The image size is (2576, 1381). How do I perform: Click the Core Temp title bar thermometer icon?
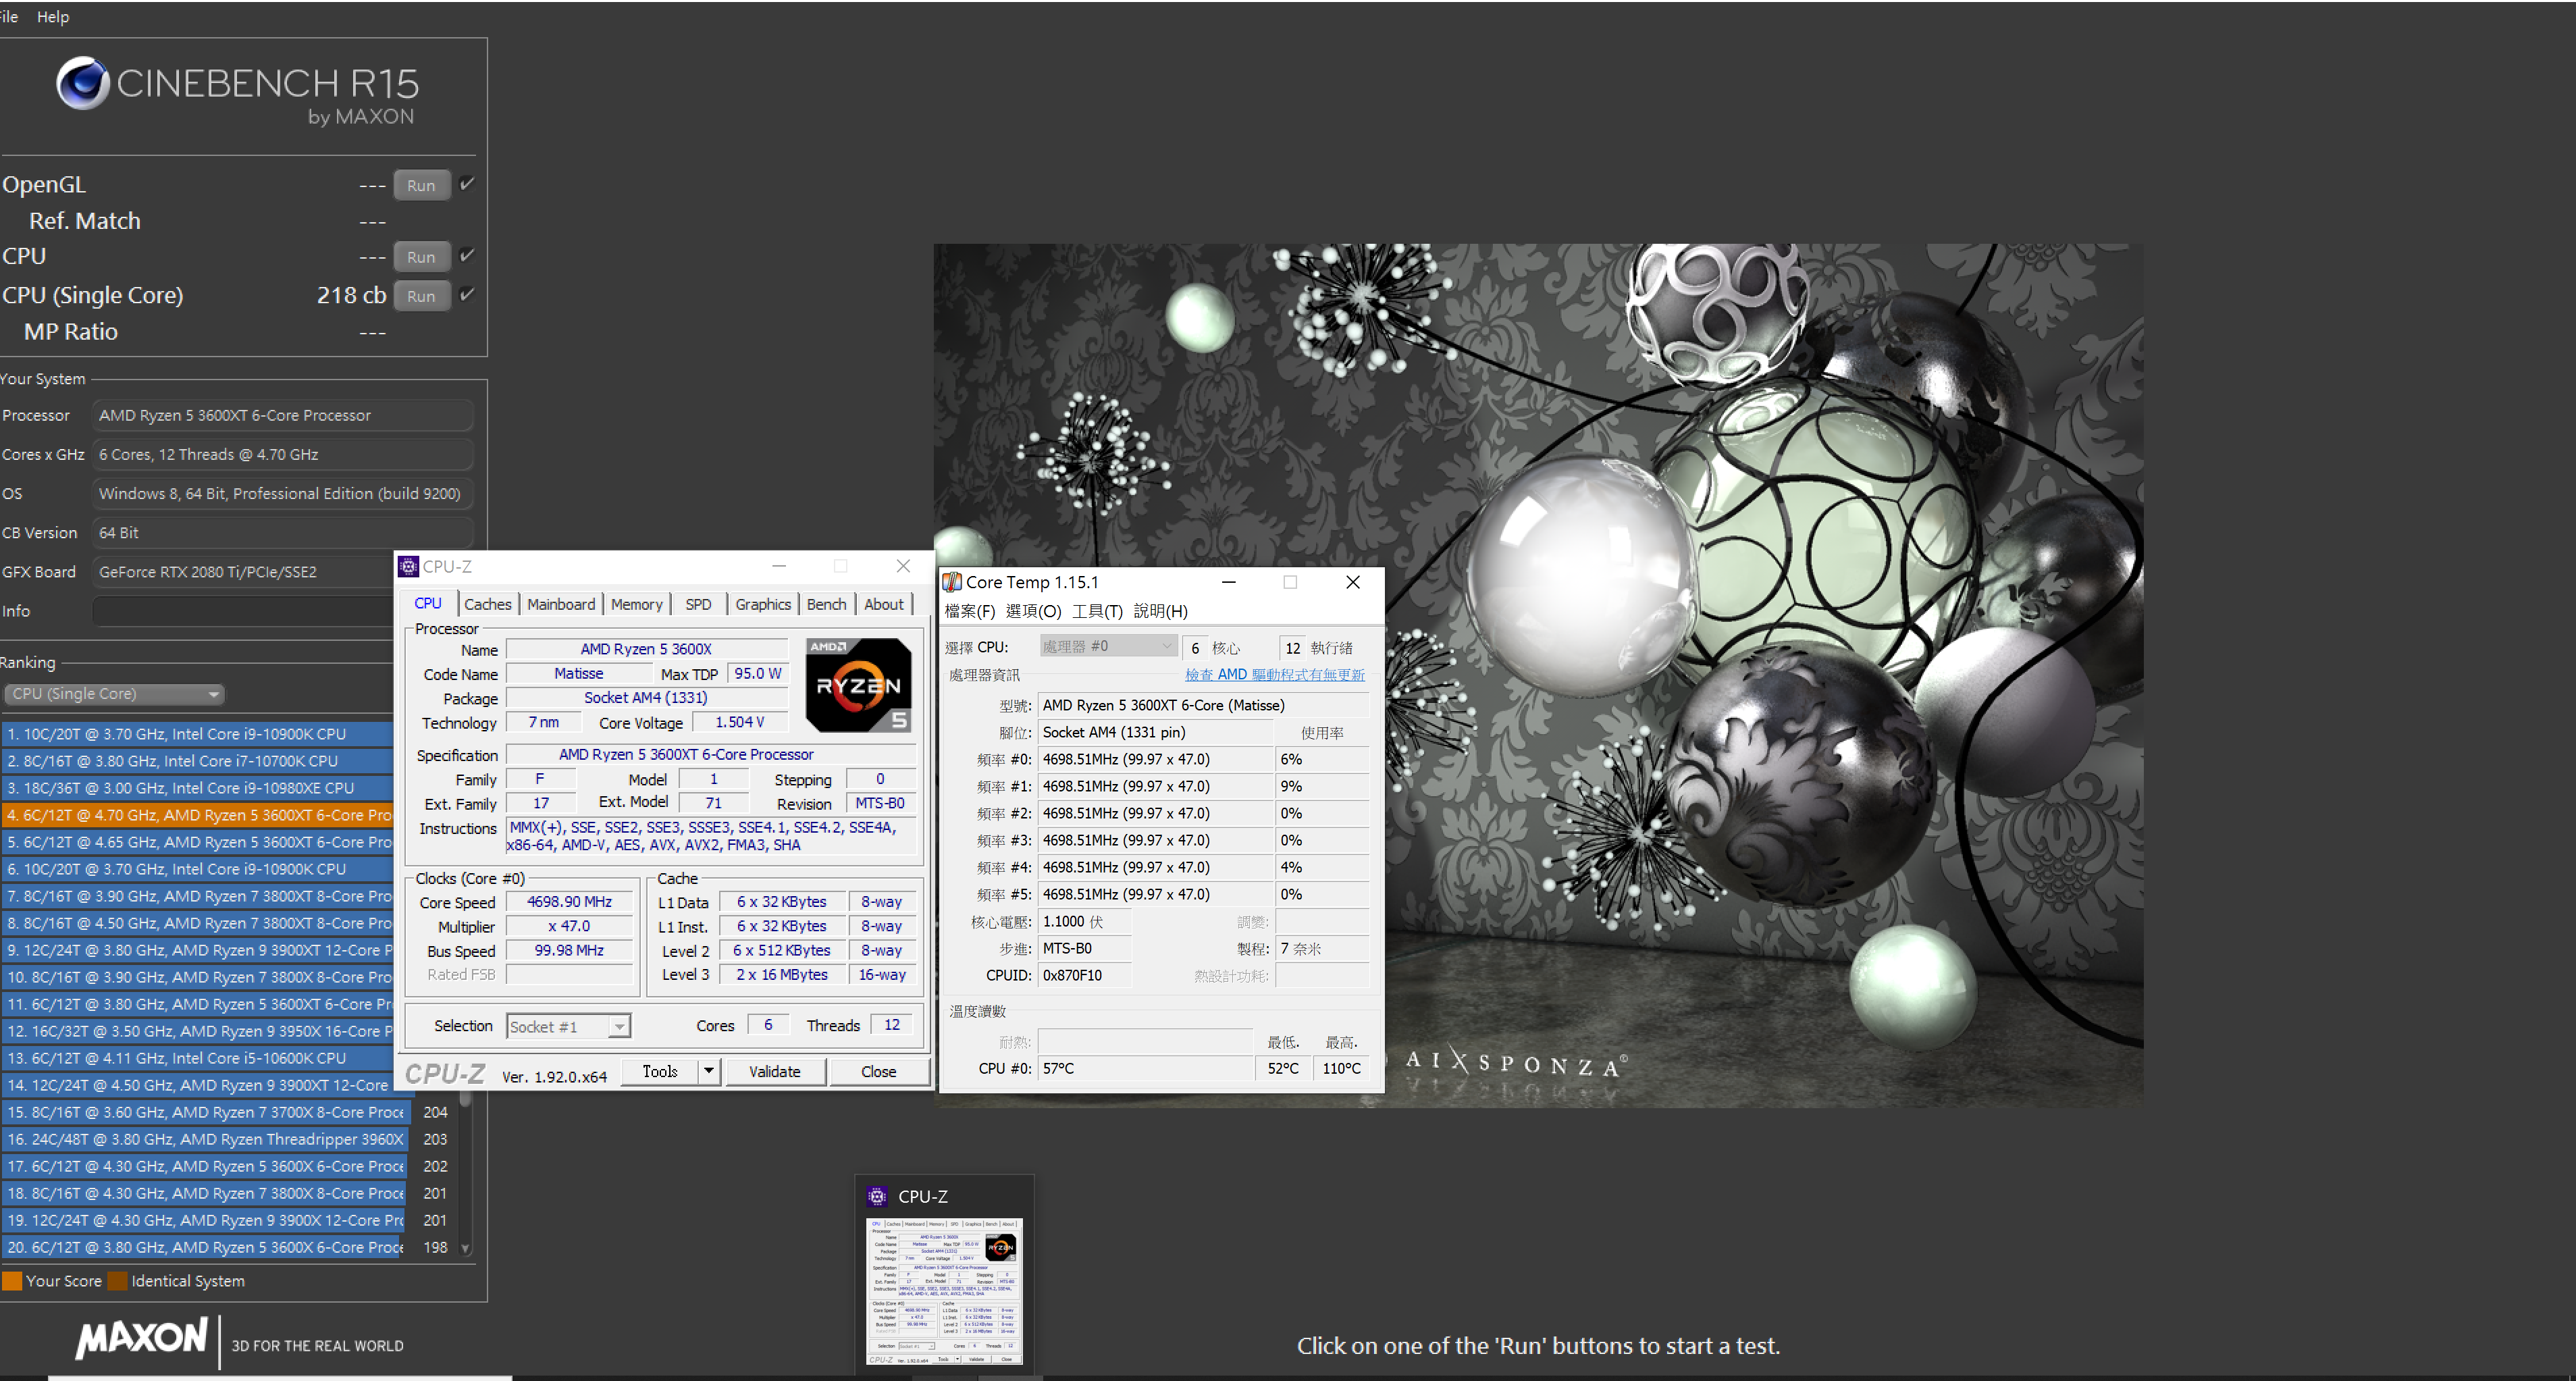(x=952, y=582)
